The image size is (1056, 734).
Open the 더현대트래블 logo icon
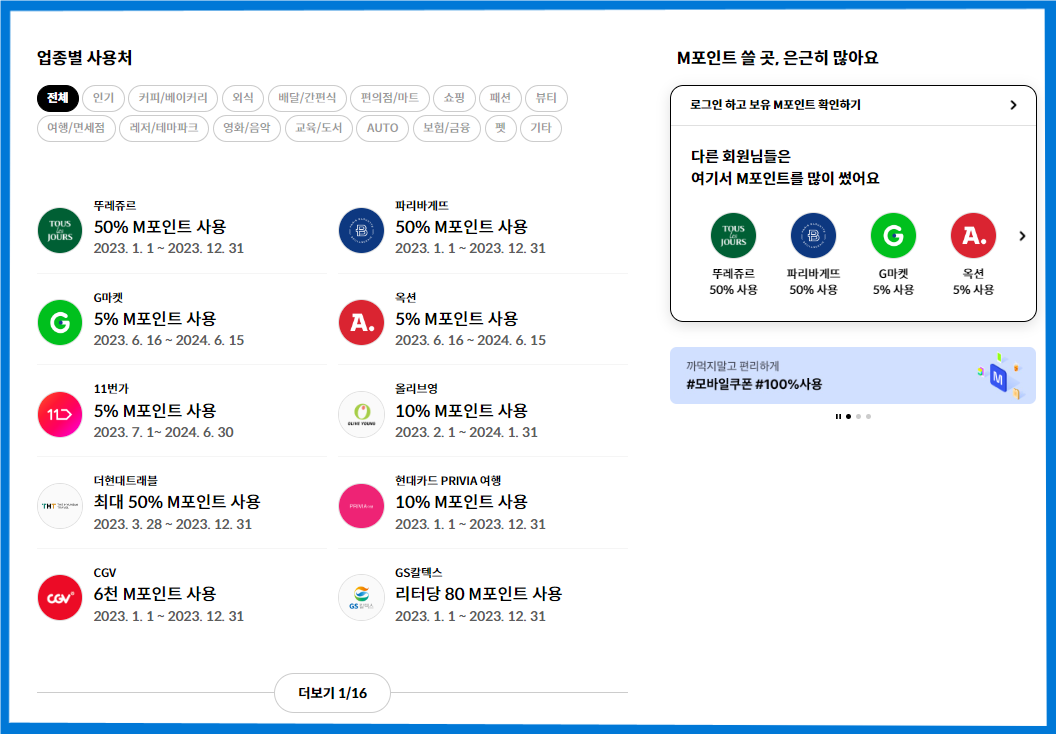[x=60, y=506]
